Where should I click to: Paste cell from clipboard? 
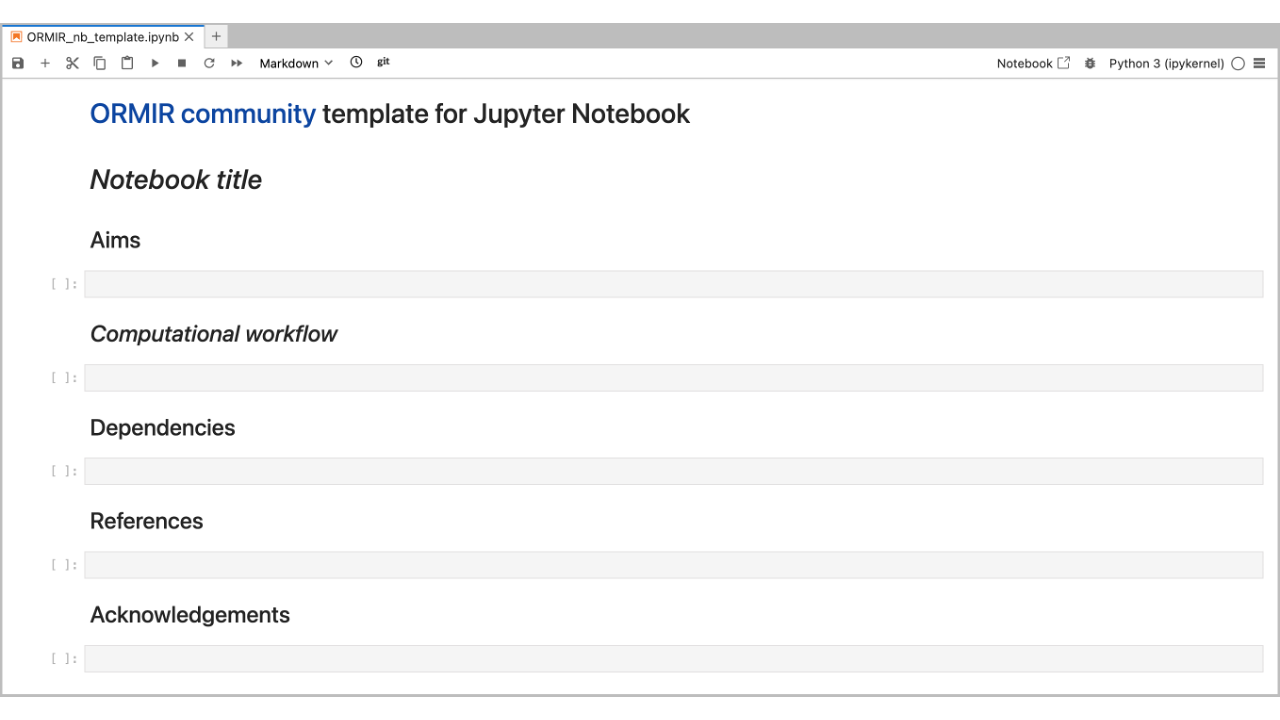pyautogui.click(x=127, y=63)
